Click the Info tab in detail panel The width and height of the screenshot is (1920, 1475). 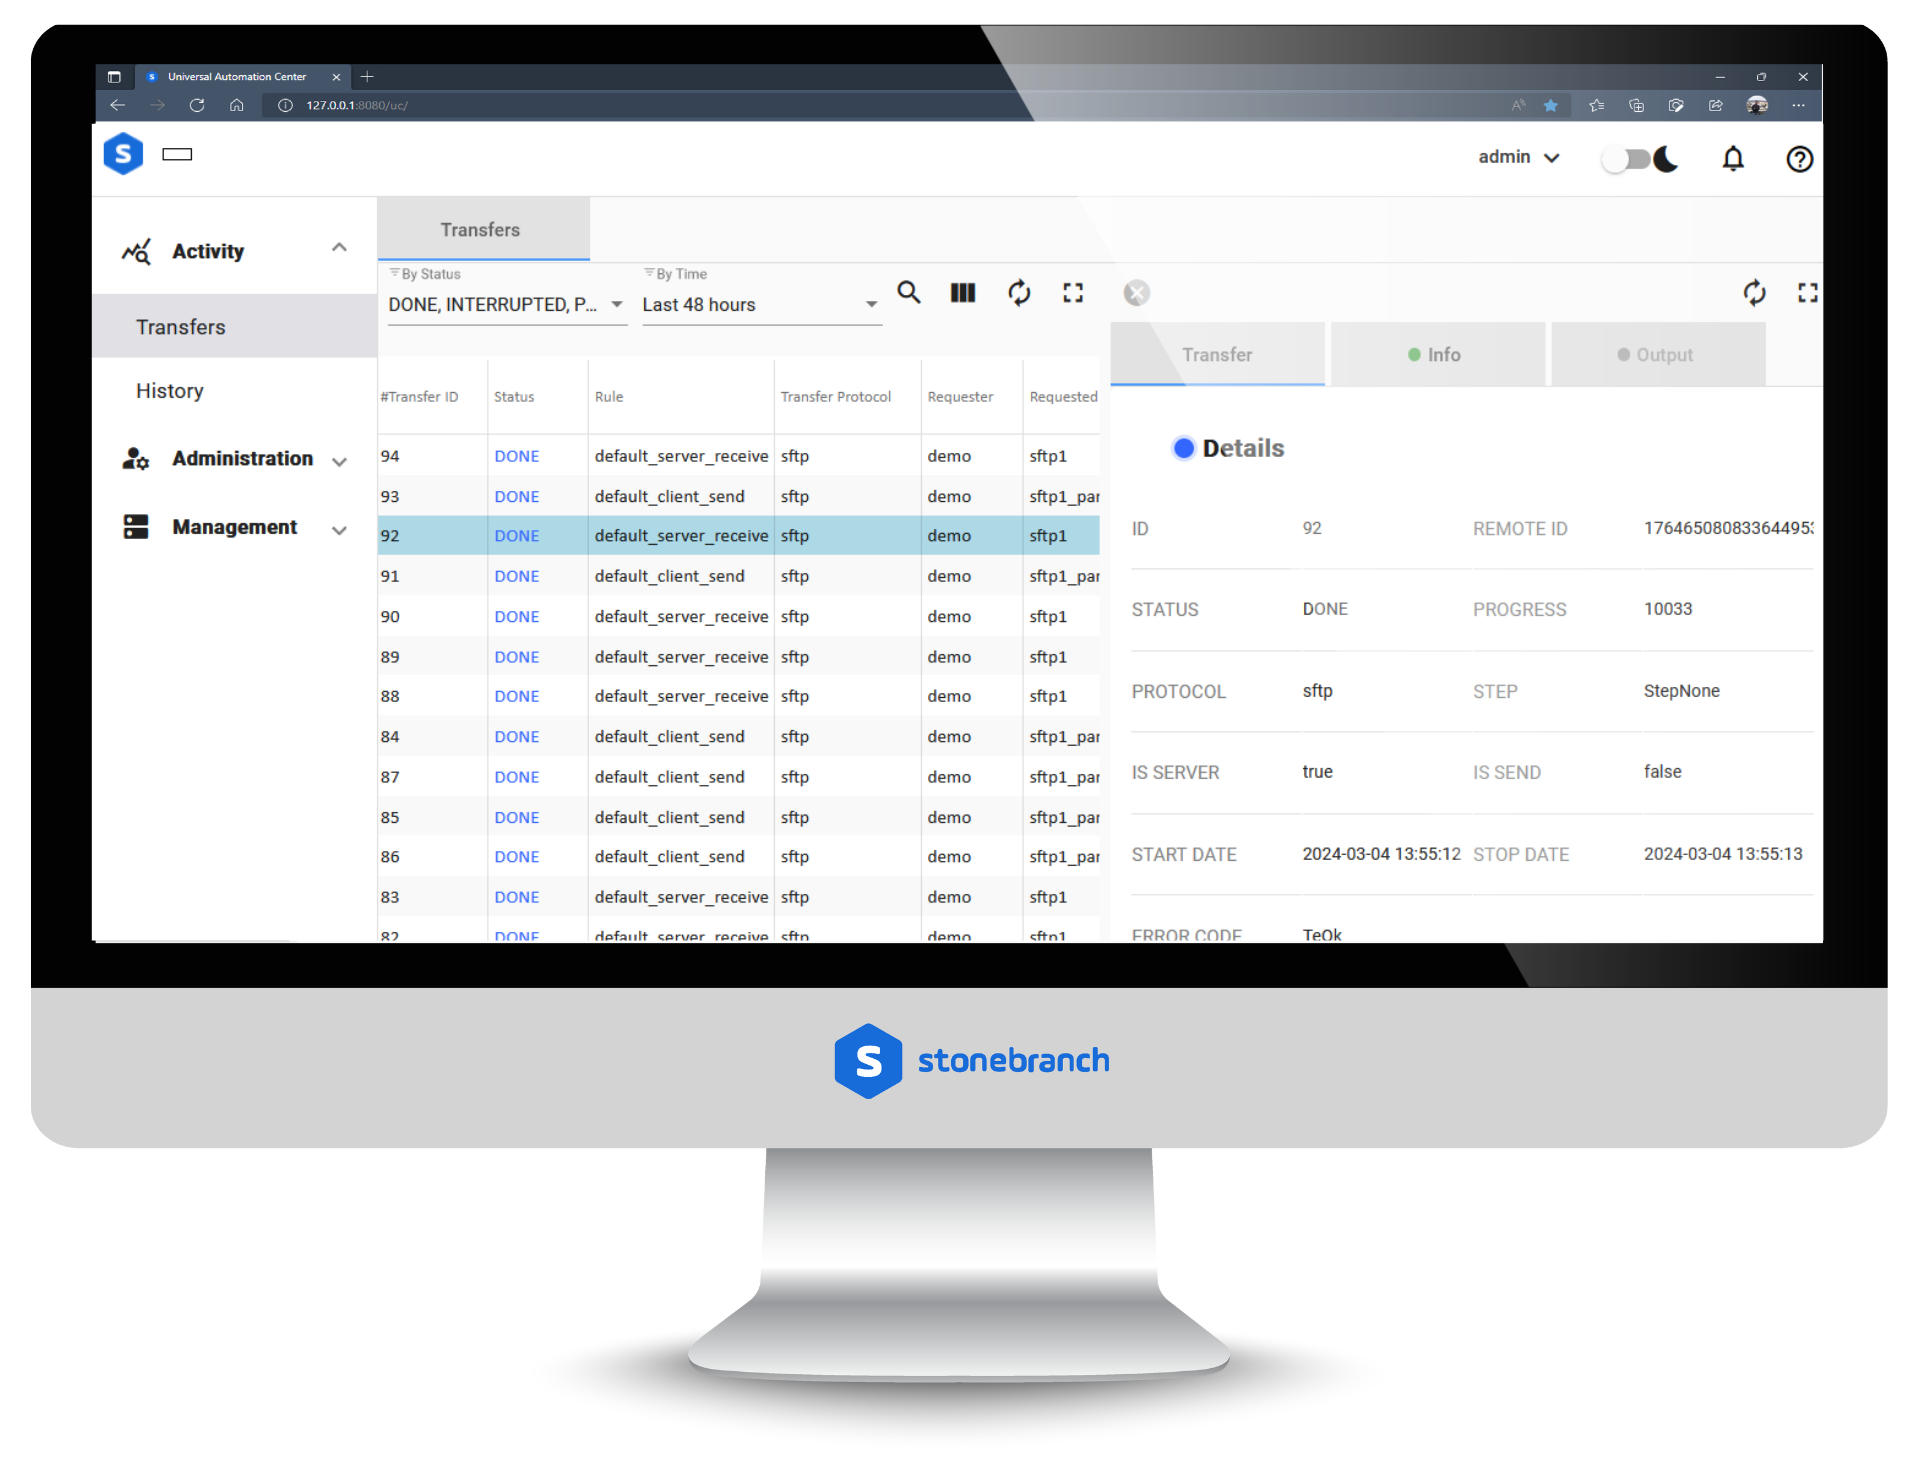coord(1437,353)
